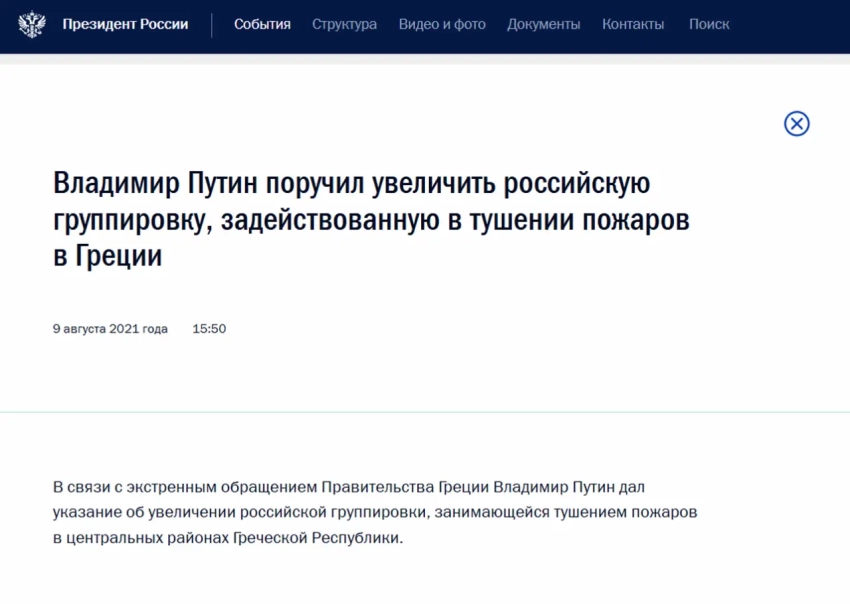Open Поиск to search the site

(709, 25)
